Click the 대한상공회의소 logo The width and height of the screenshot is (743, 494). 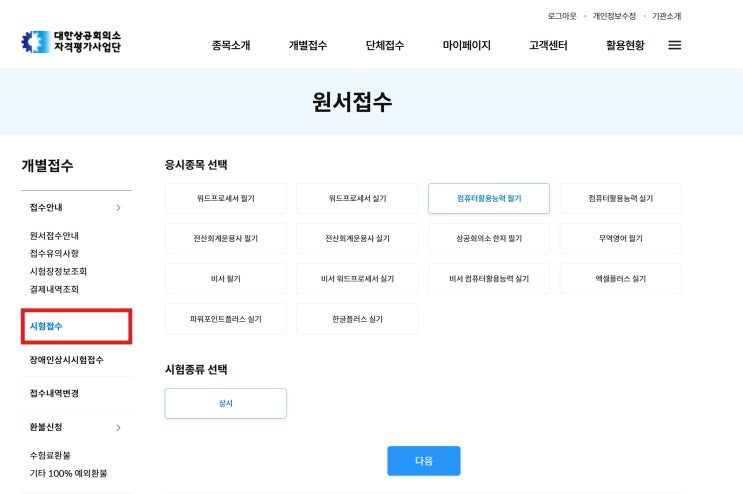click(71, 42)
